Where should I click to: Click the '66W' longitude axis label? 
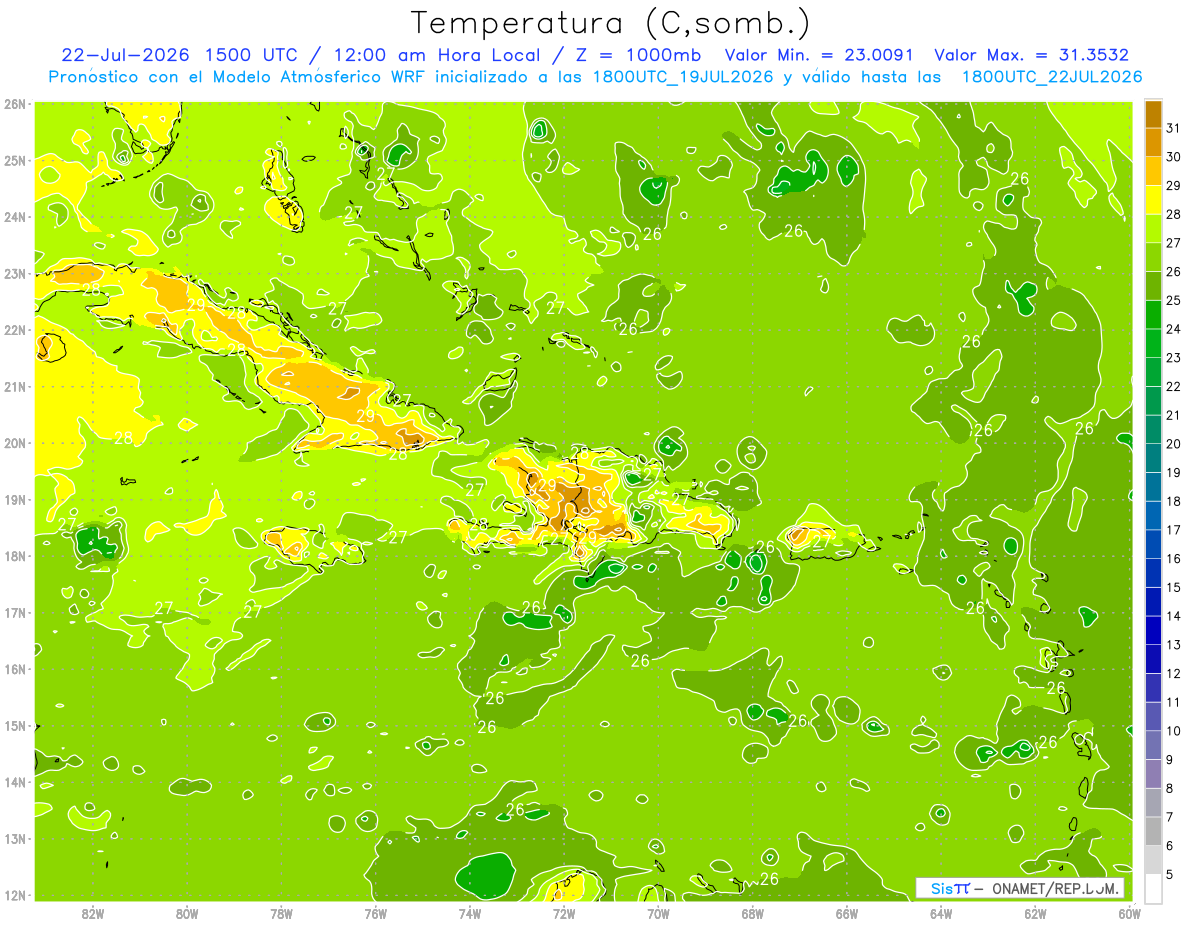pos(847,913)
